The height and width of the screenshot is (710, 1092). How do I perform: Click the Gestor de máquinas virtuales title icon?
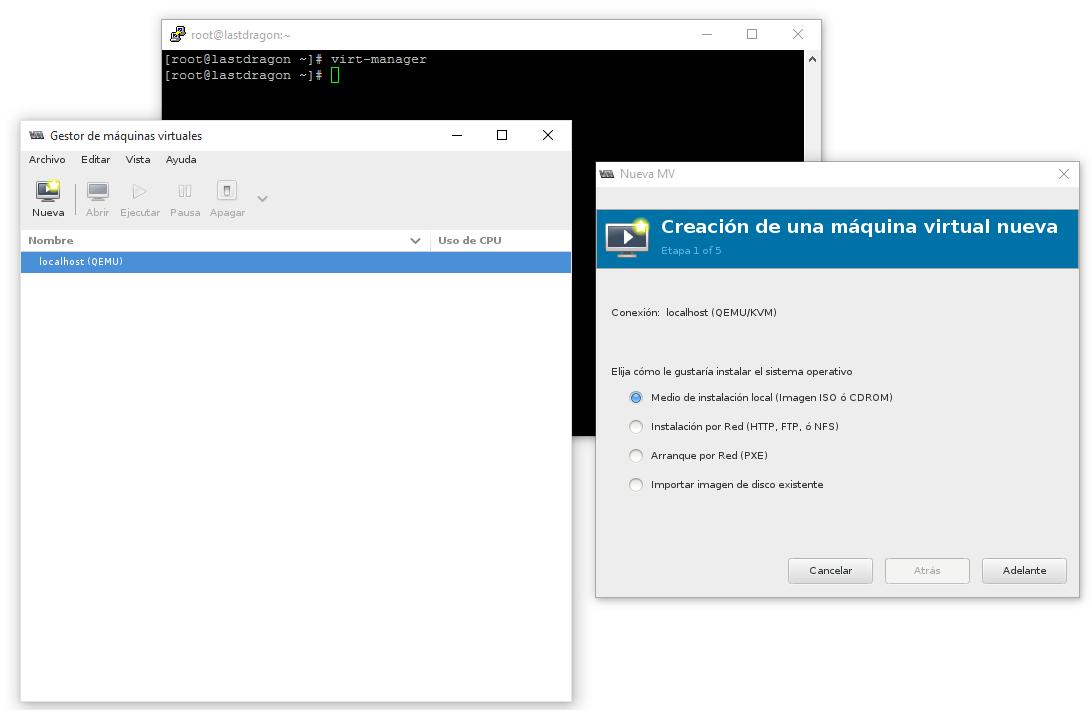37,136
